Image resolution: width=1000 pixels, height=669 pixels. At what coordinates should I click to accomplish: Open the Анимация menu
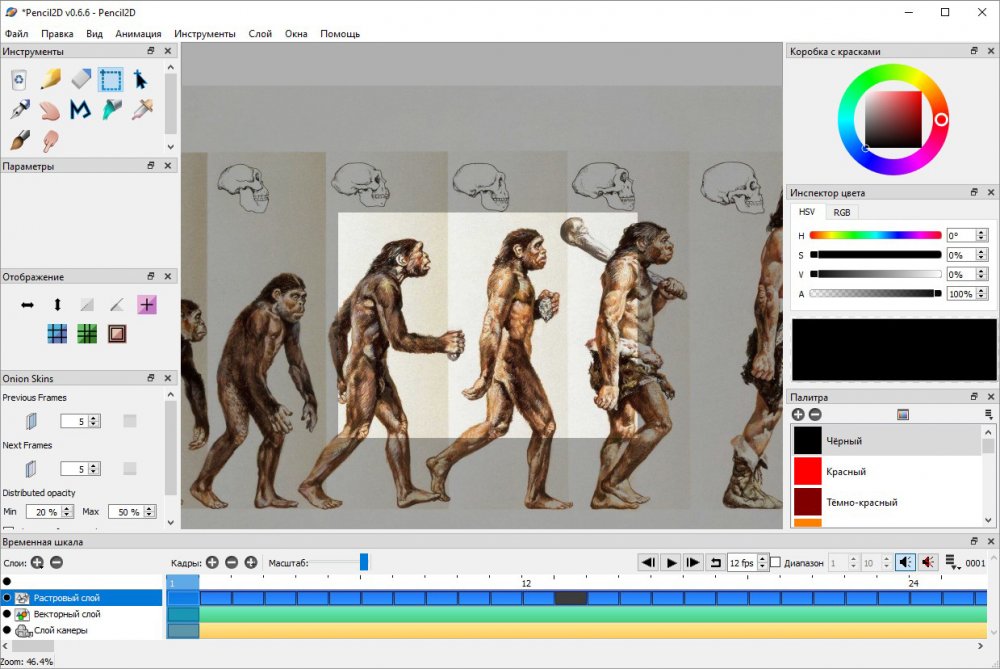(138, 34)
